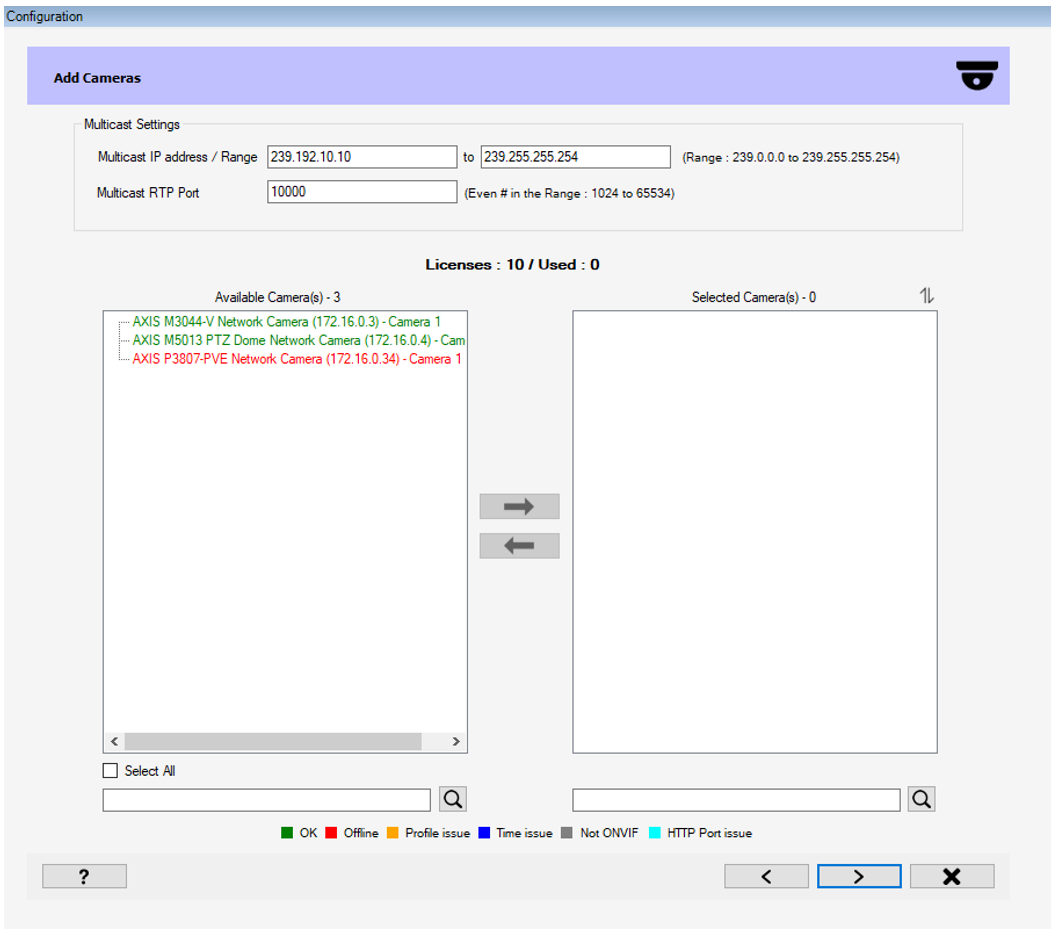Proceed to next step with forward chevron
Screen dimensions: 1051x931
(x=858, y=876)
